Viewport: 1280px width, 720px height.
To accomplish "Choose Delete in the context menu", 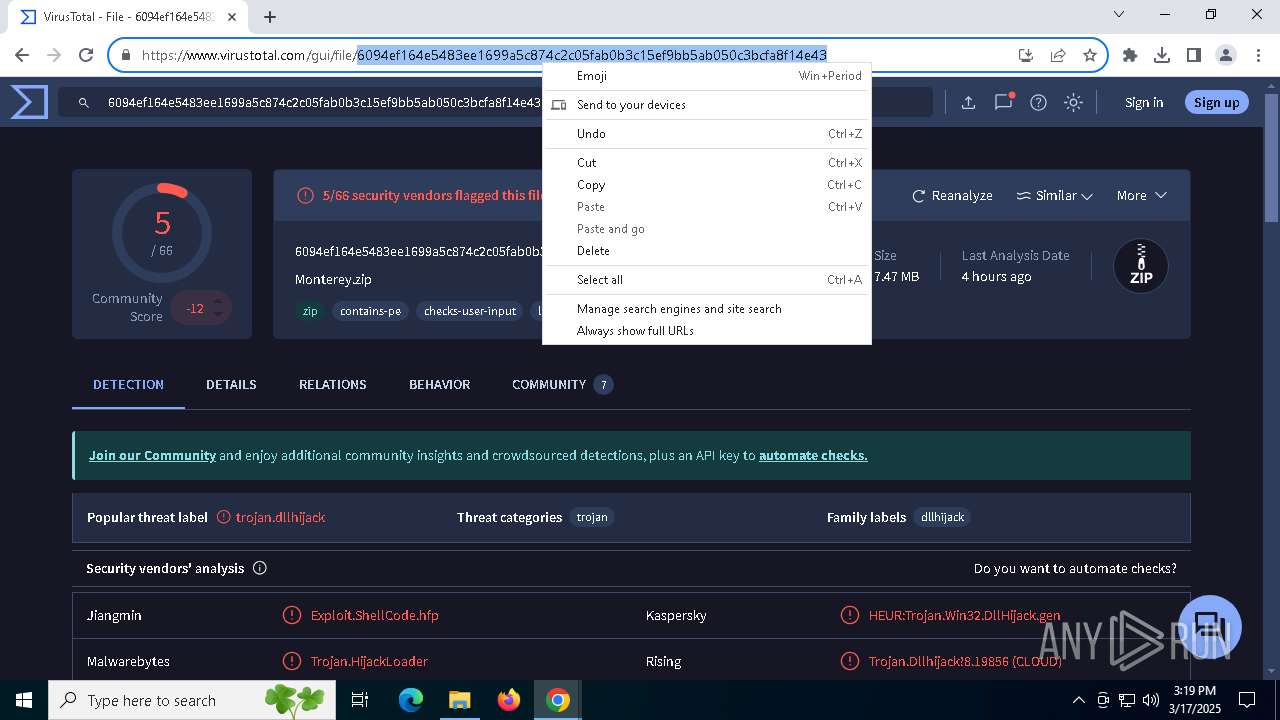I will point(707,250).
